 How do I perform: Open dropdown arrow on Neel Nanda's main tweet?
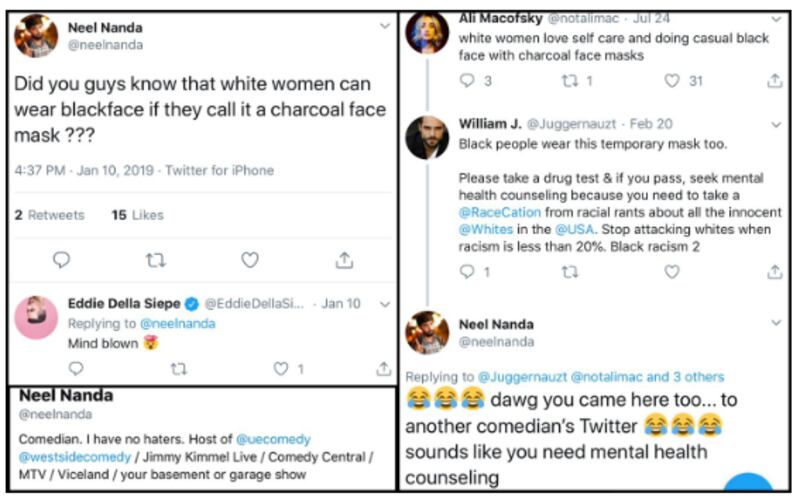[x=385, y=27]
